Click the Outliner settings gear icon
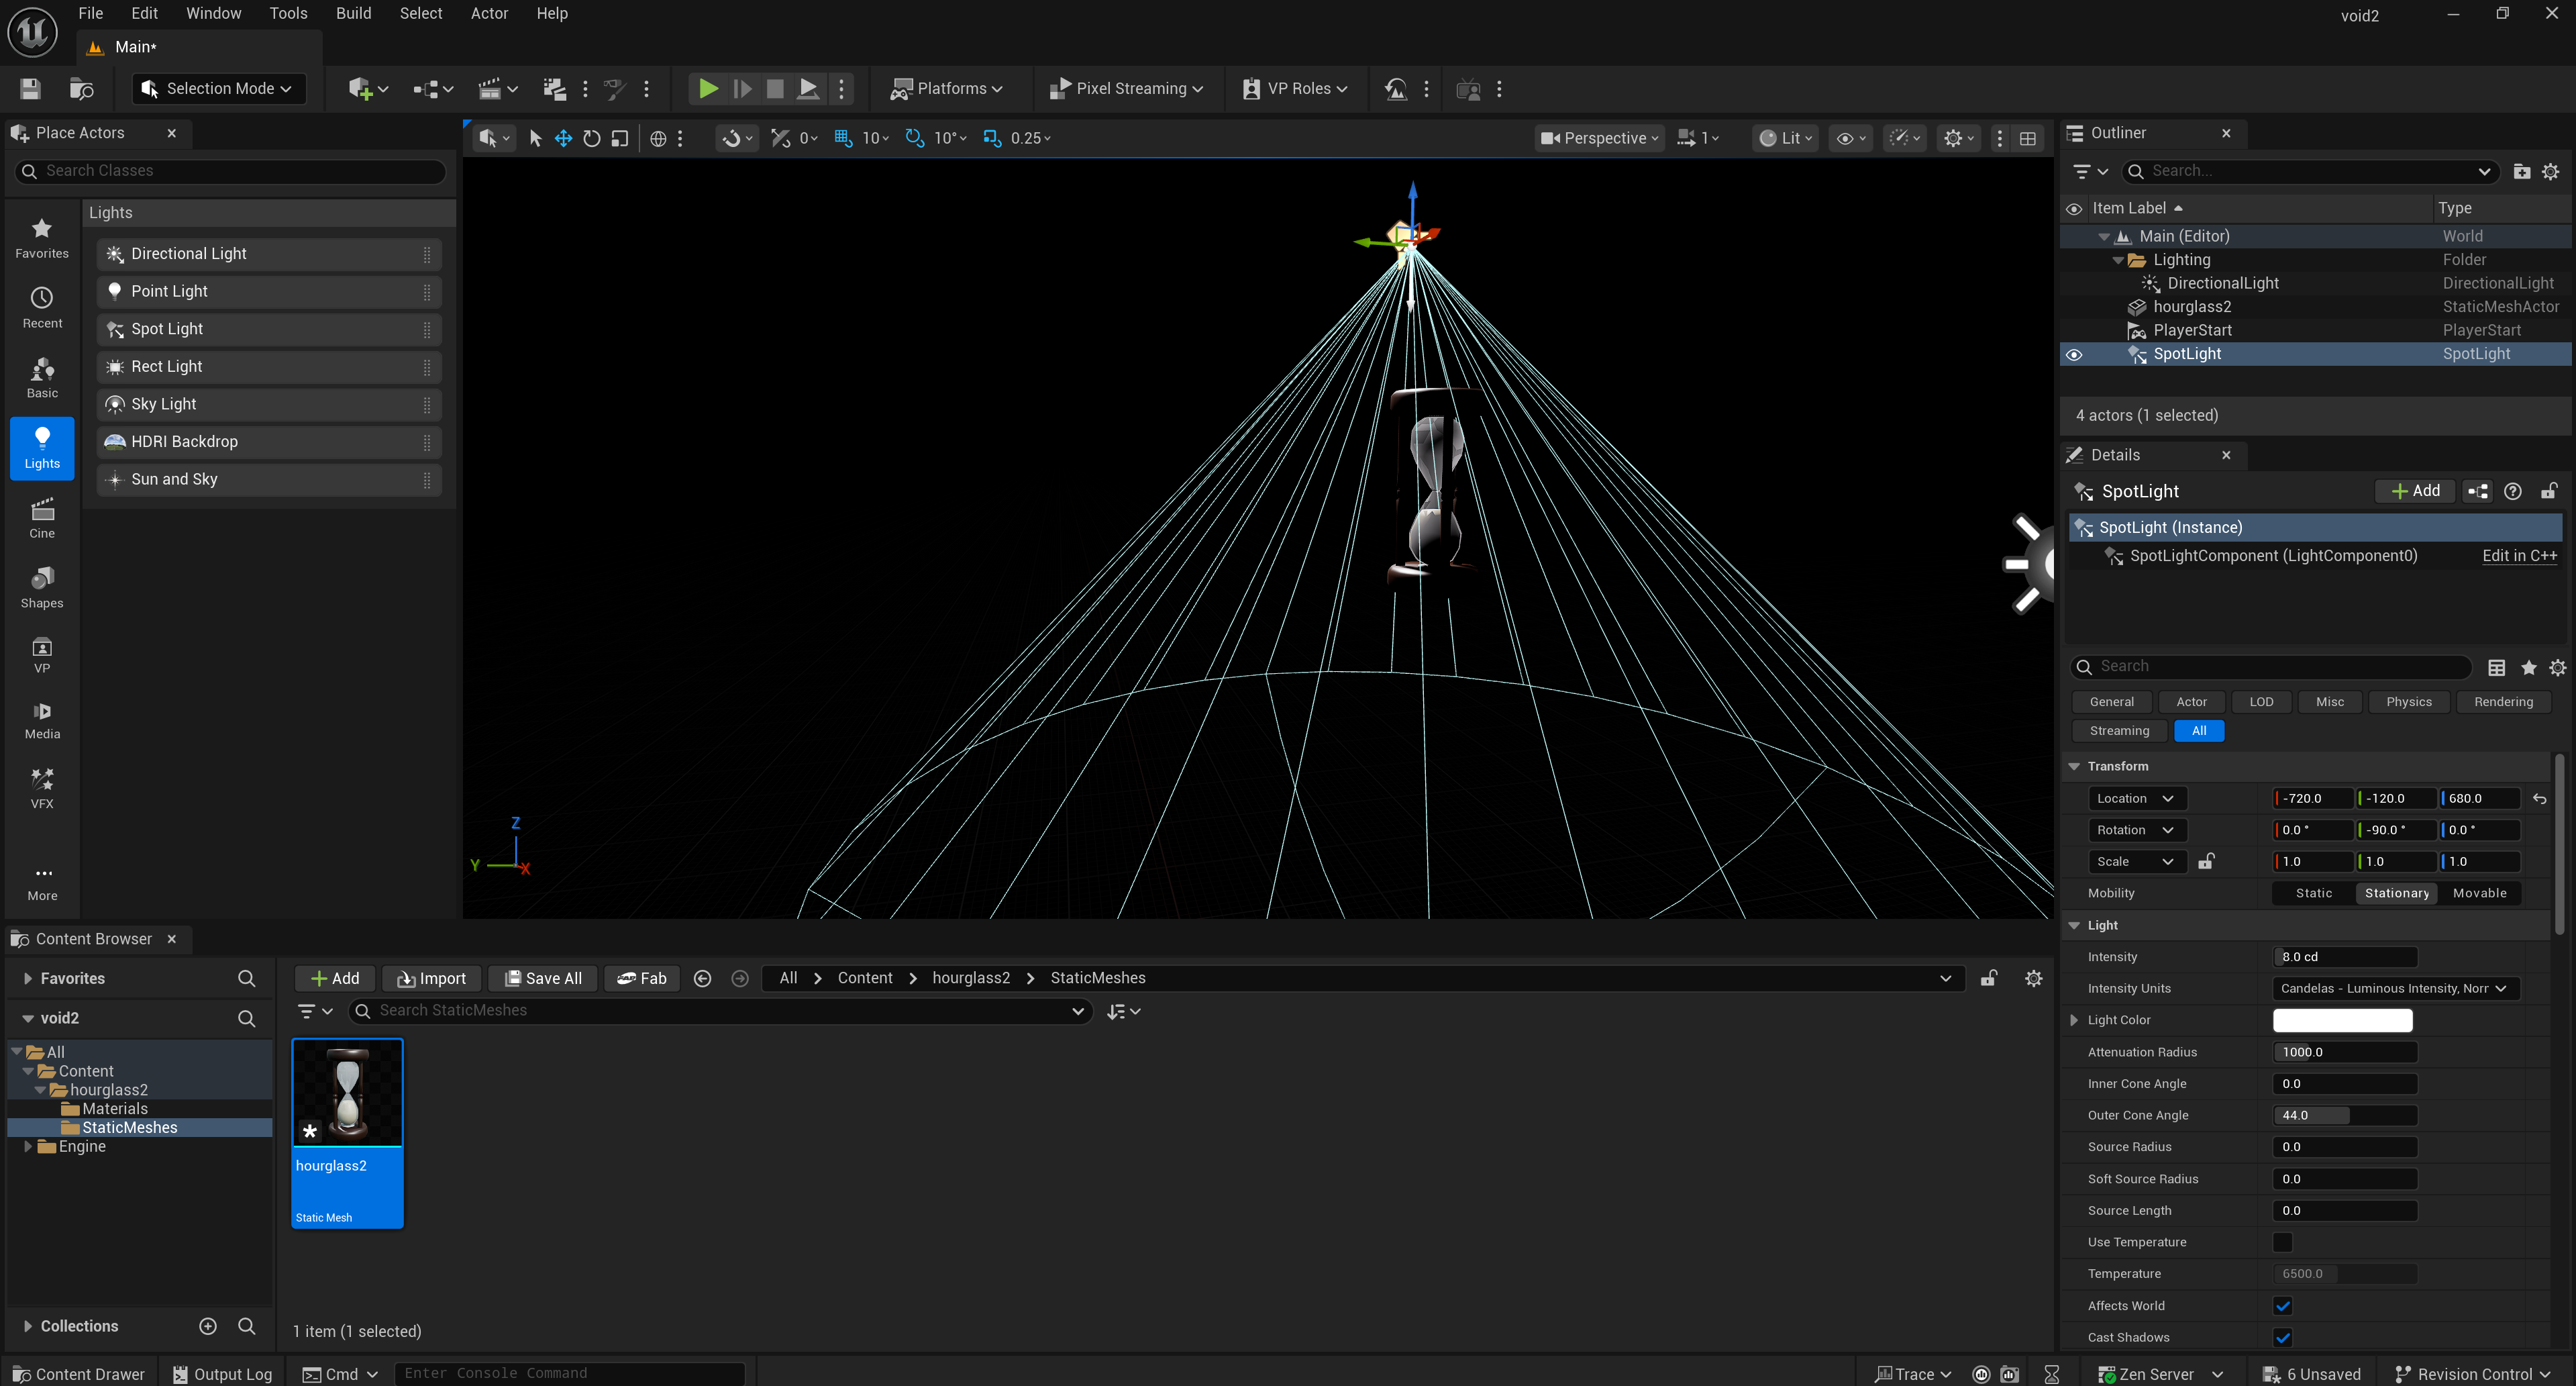This screenshot has height=1386, width=2576. click(2550, 171)
